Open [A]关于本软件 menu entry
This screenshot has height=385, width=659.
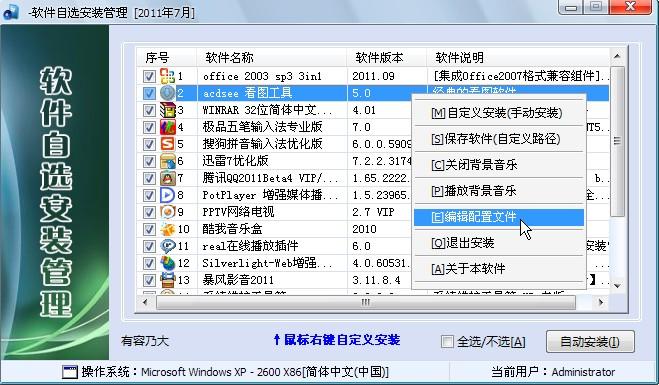499,269
